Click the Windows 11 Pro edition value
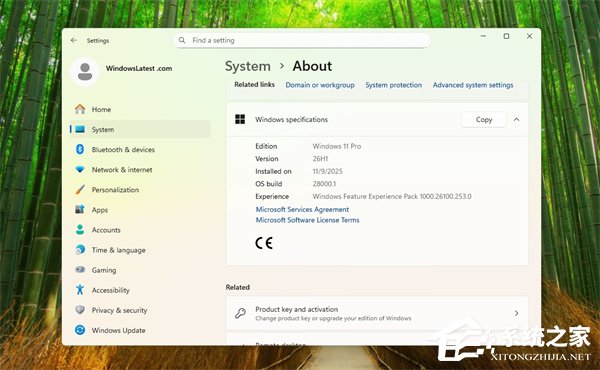600x370 pixels. [337, 146]
